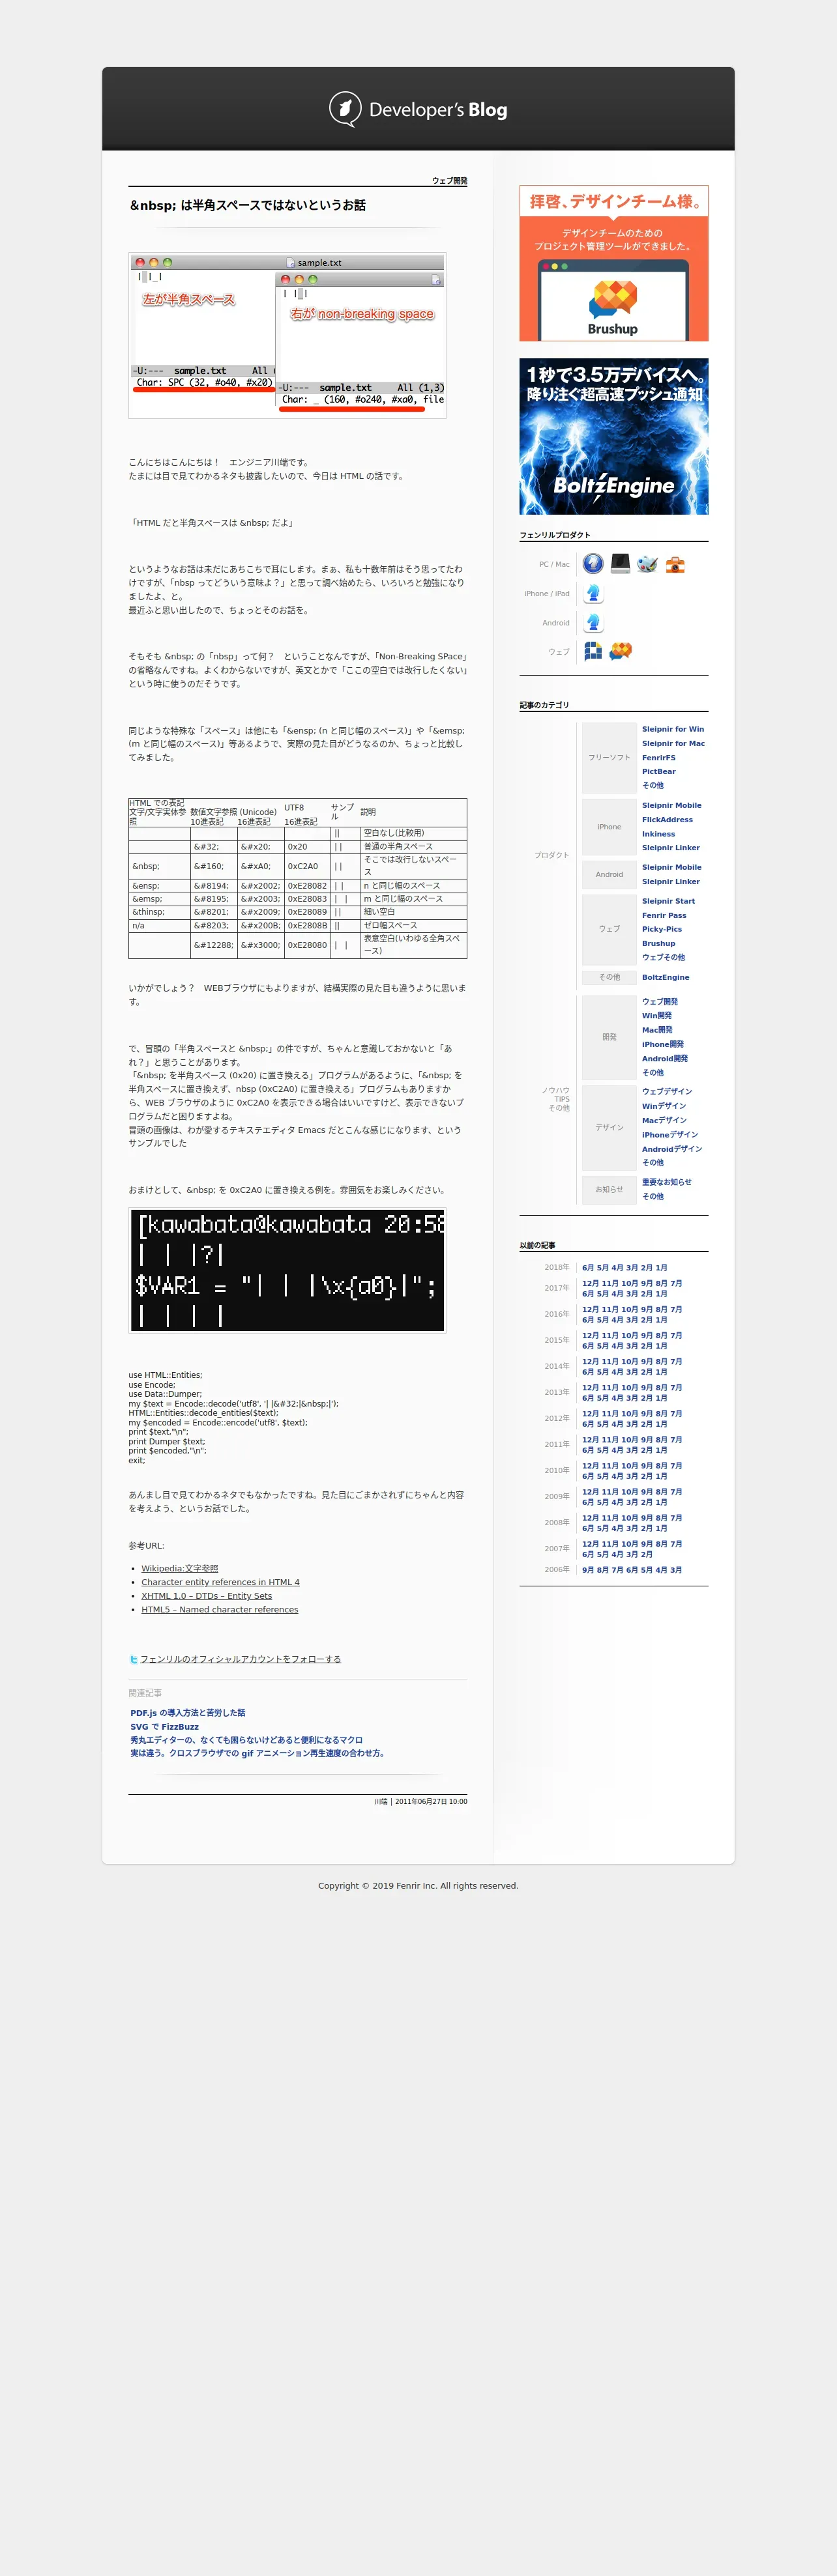
Task: Click the &nbsp; cell in the HTML table
Action: point(159,866)
